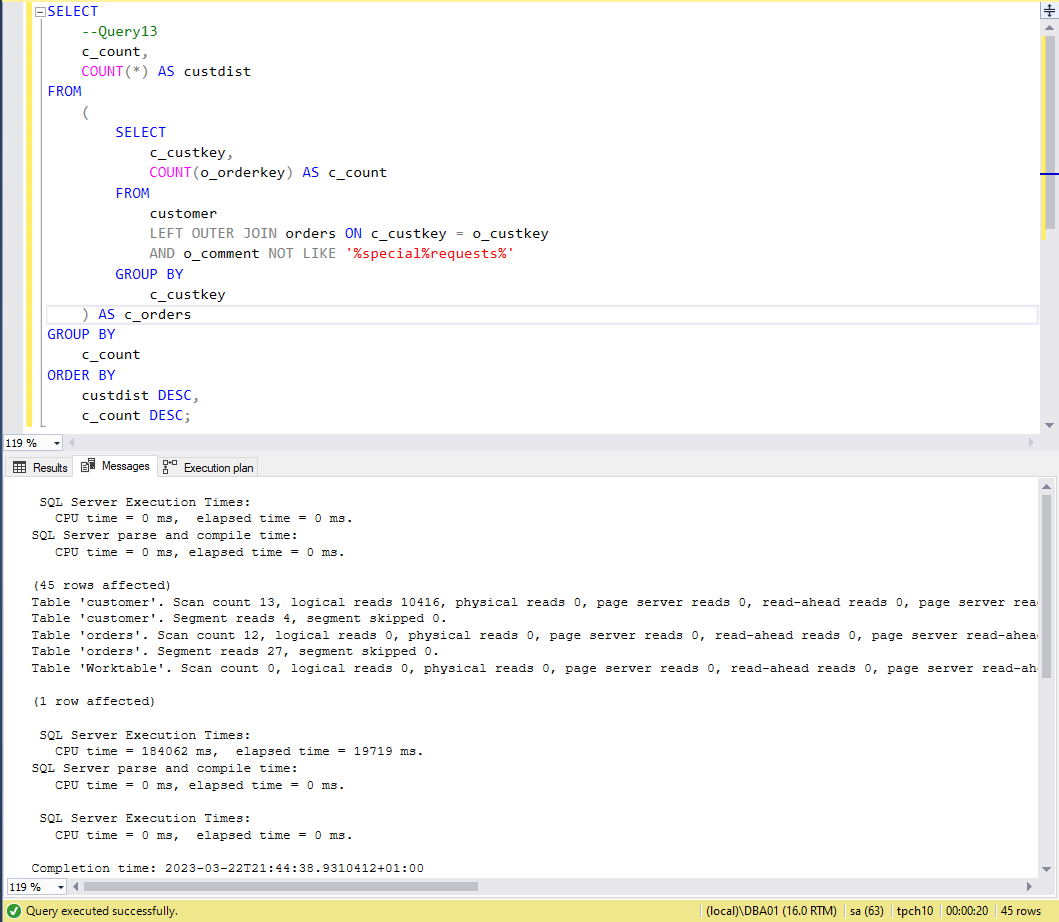Click Table 'orders' Segment reads 27 line
This screenshot has height=922, width=1059.
(235, 652)
